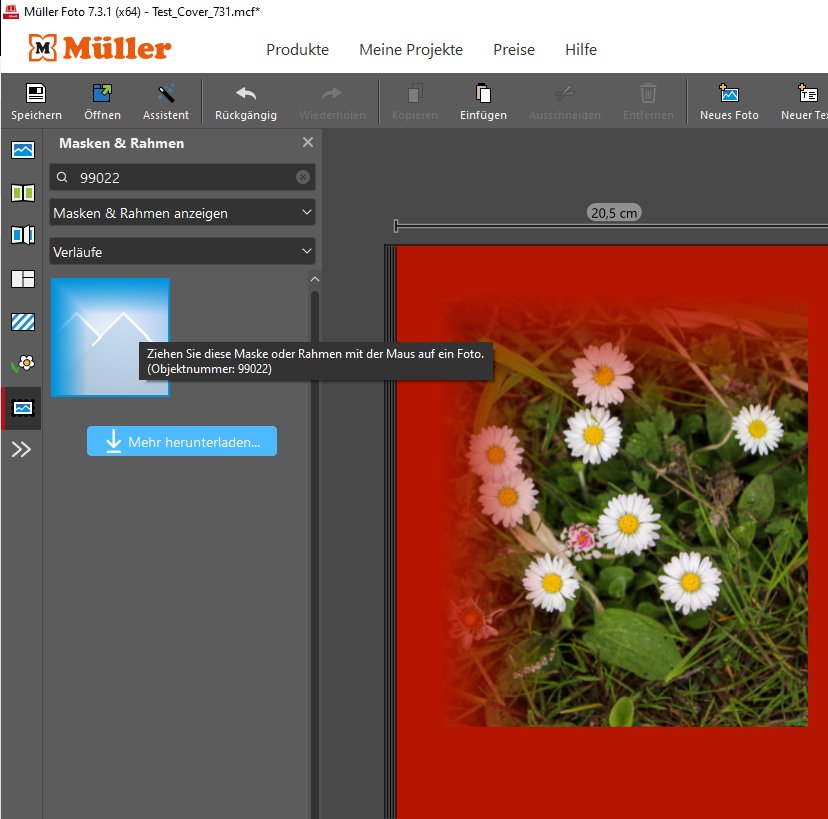Paste using the Einfügen icon
The width and height of the screenshot is (828, 819).
pyautogui.click(x=483, y=101)
